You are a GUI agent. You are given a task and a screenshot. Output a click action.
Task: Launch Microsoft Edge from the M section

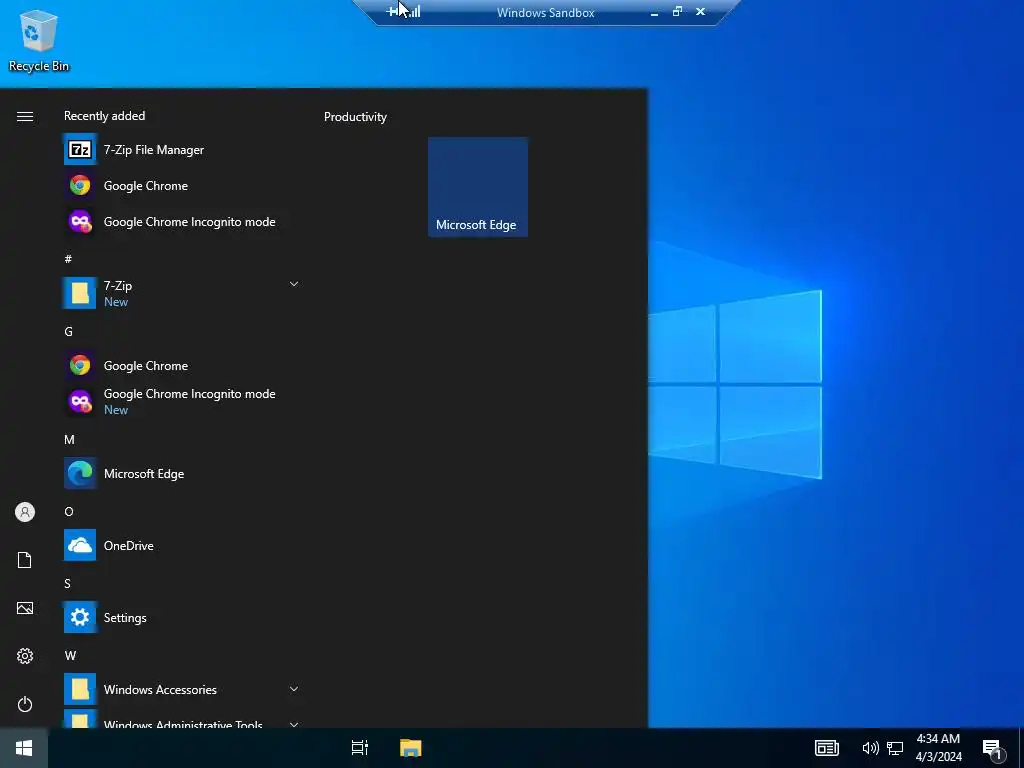coord(182,473)
